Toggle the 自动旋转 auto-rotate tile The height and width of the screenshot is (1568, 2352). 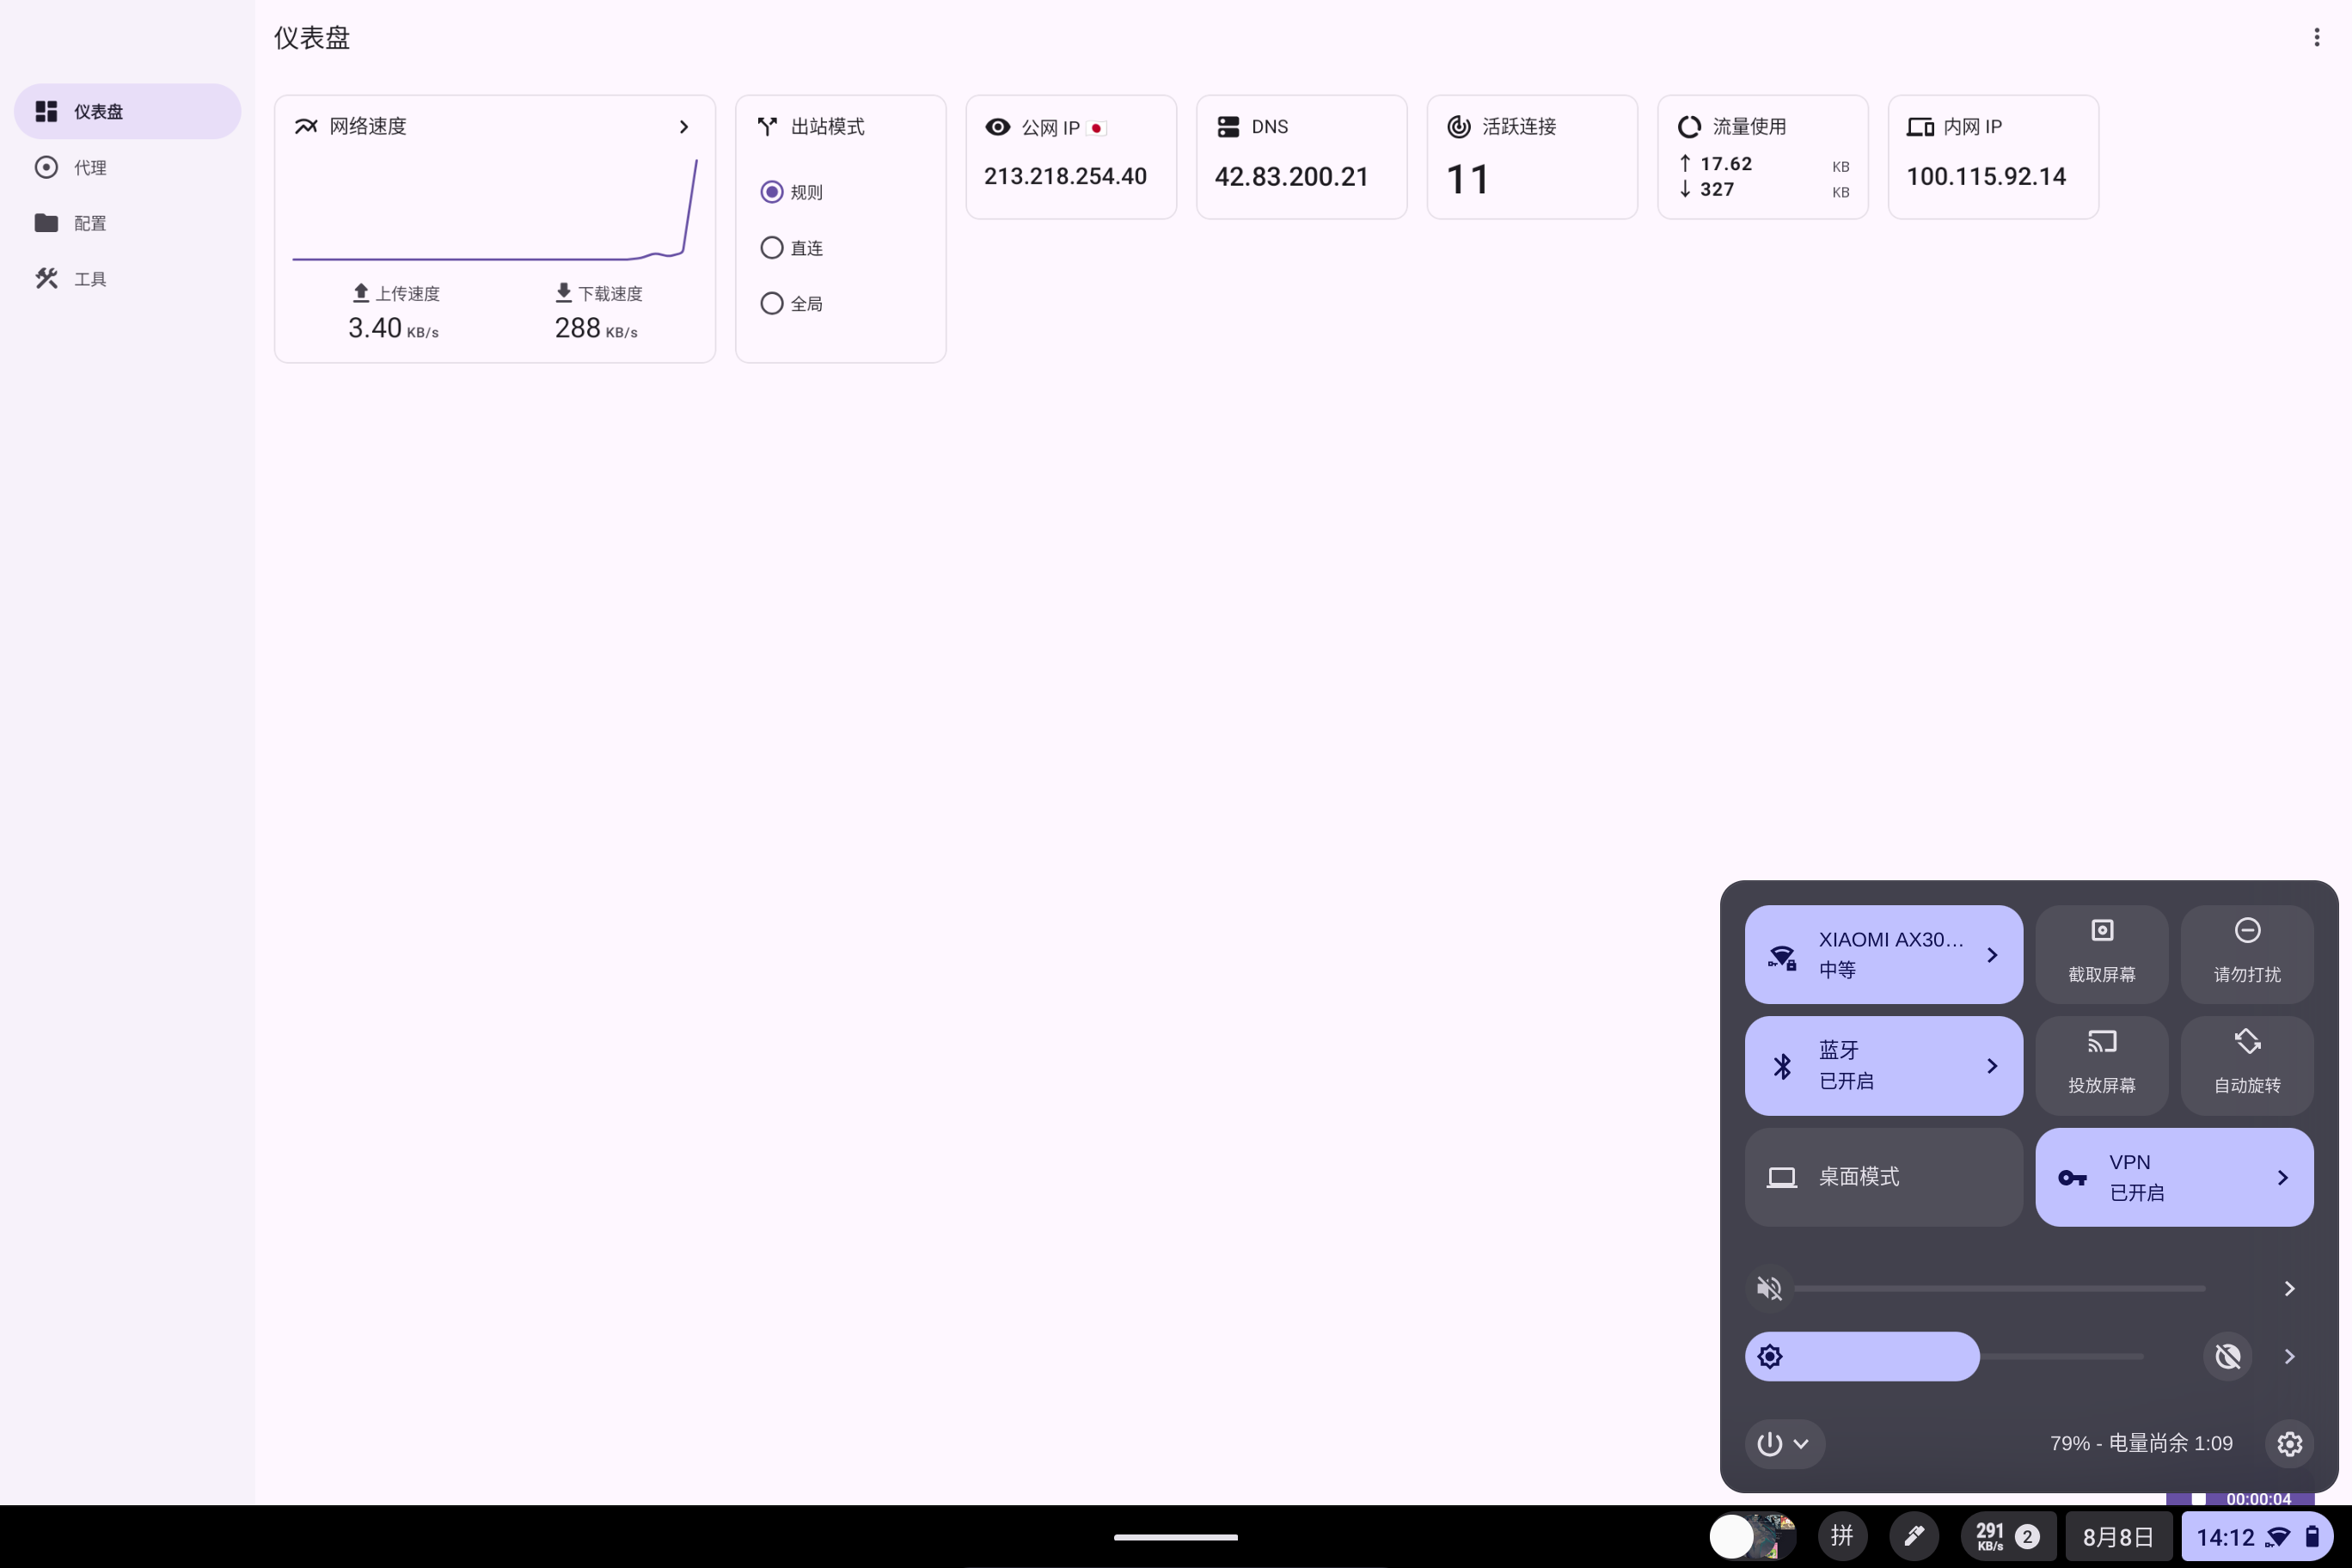pos(2246,1065)
